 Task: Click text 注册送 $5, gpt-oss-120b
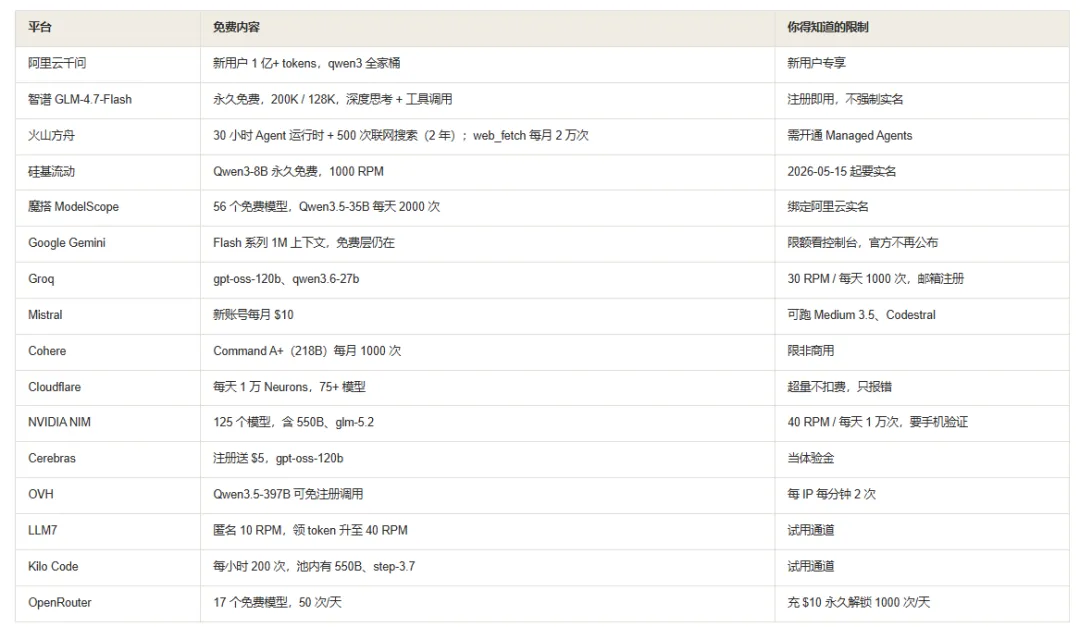278,458
